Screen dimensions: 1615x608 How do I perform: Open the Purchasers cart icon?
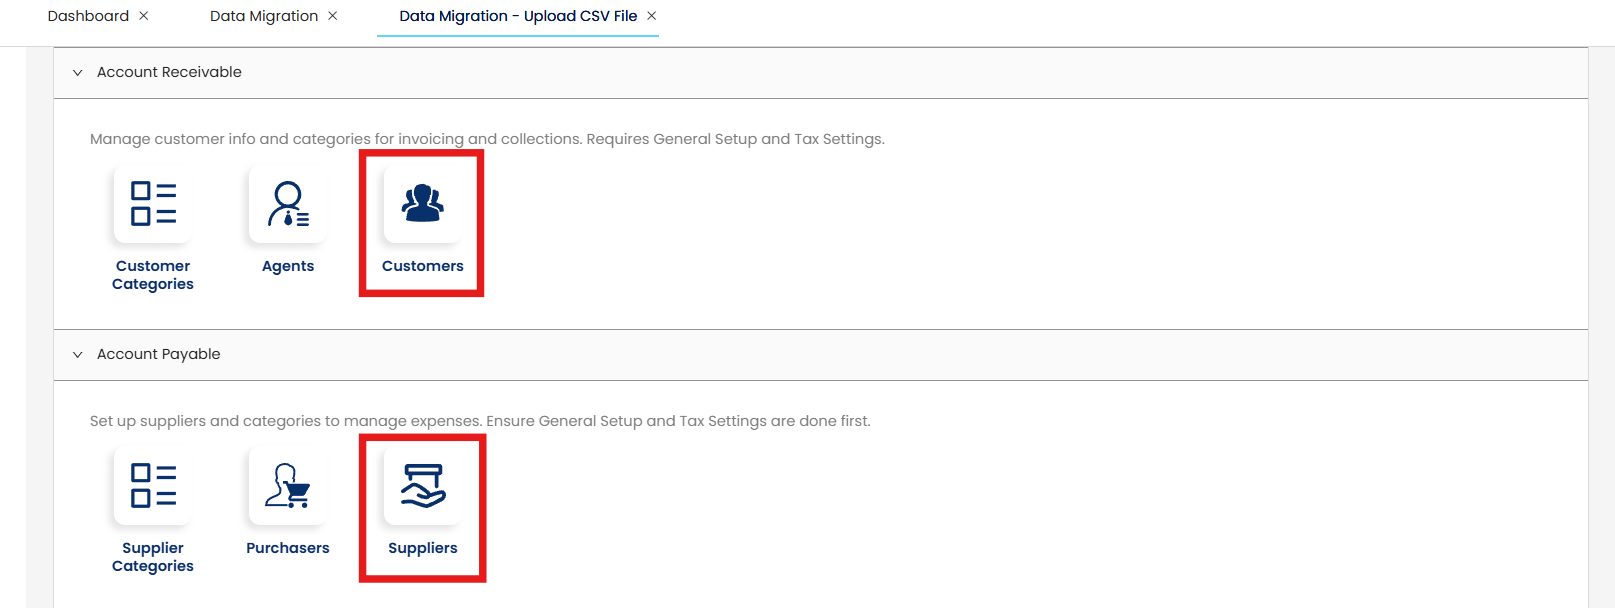click(288, 486)
